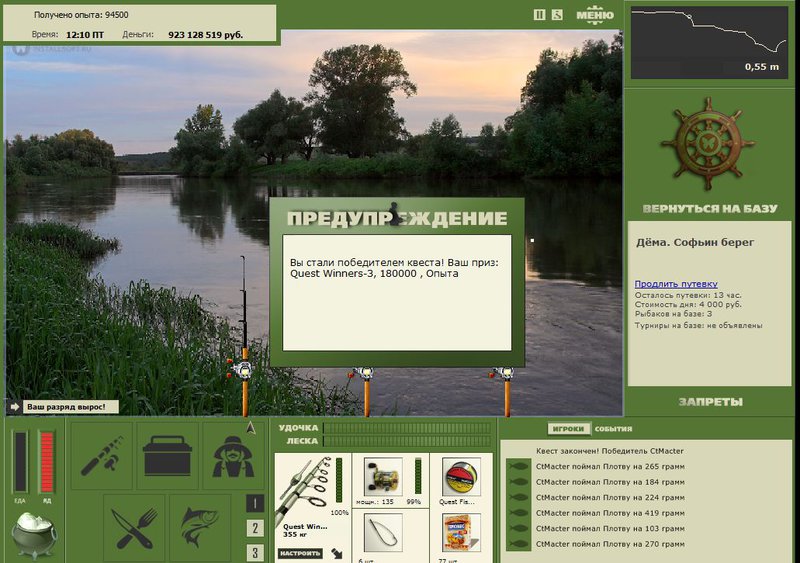Click the НАСТРОИТЬ rod setup button
This screenshot has height=563, width=800.
(300, 553)
